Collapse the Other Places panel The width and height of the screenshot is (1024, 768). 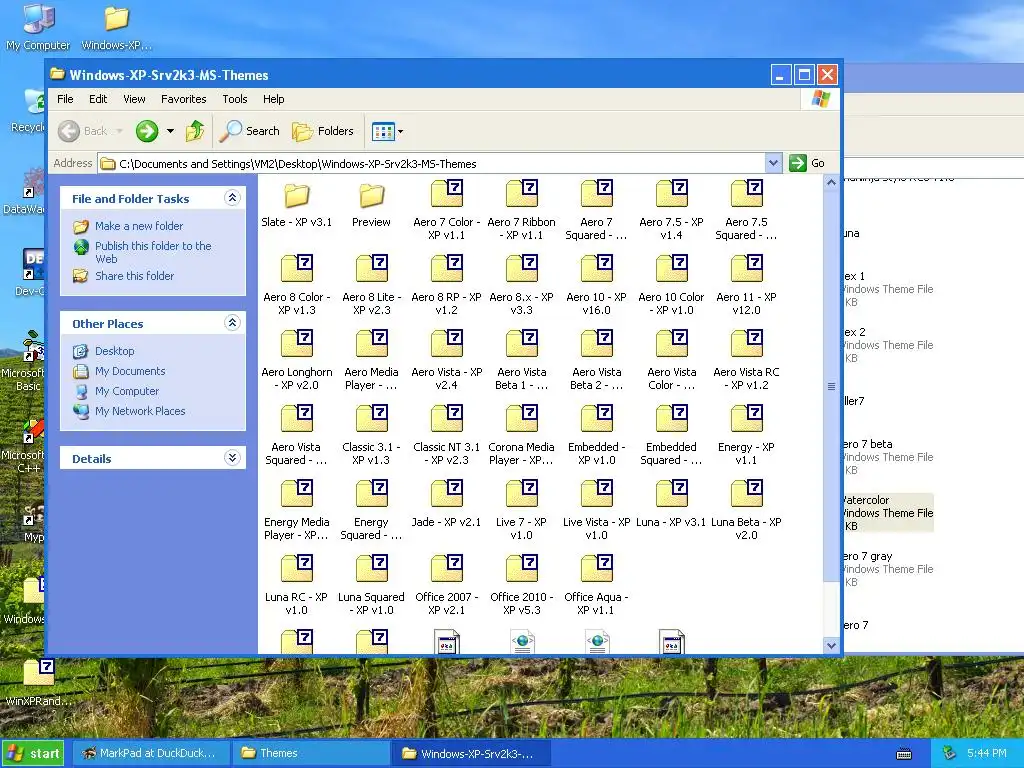232,323
